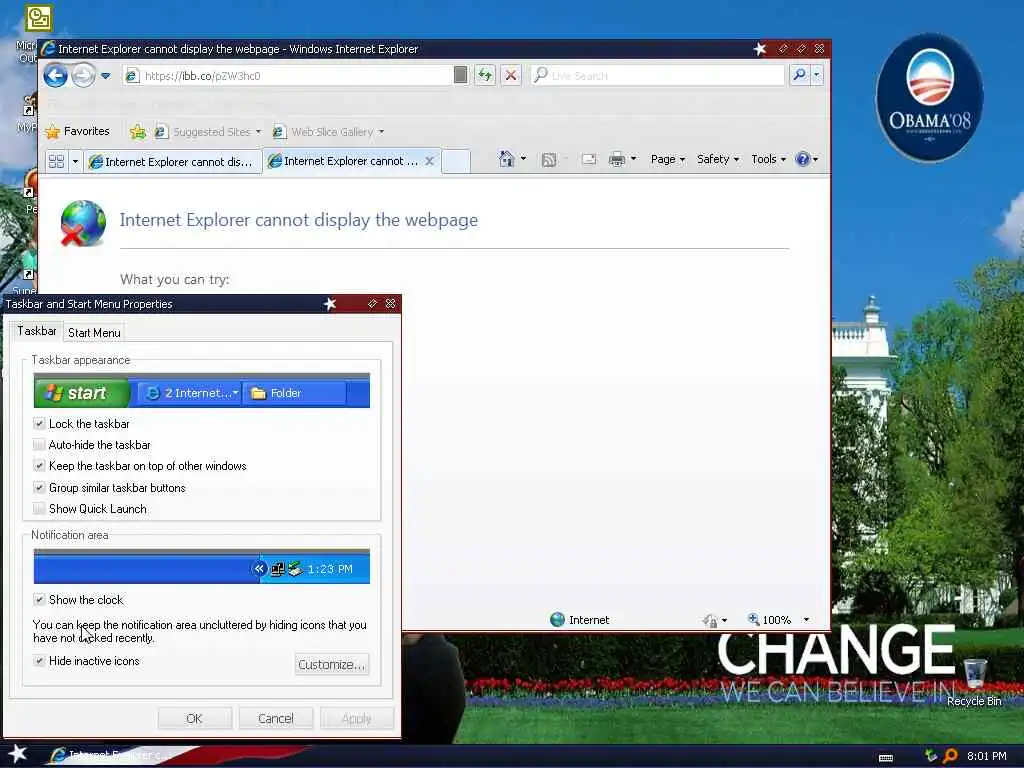The image size is (1024, 768).
Task: Open the search provider dropdown arrow
Action: click(816, 75)
